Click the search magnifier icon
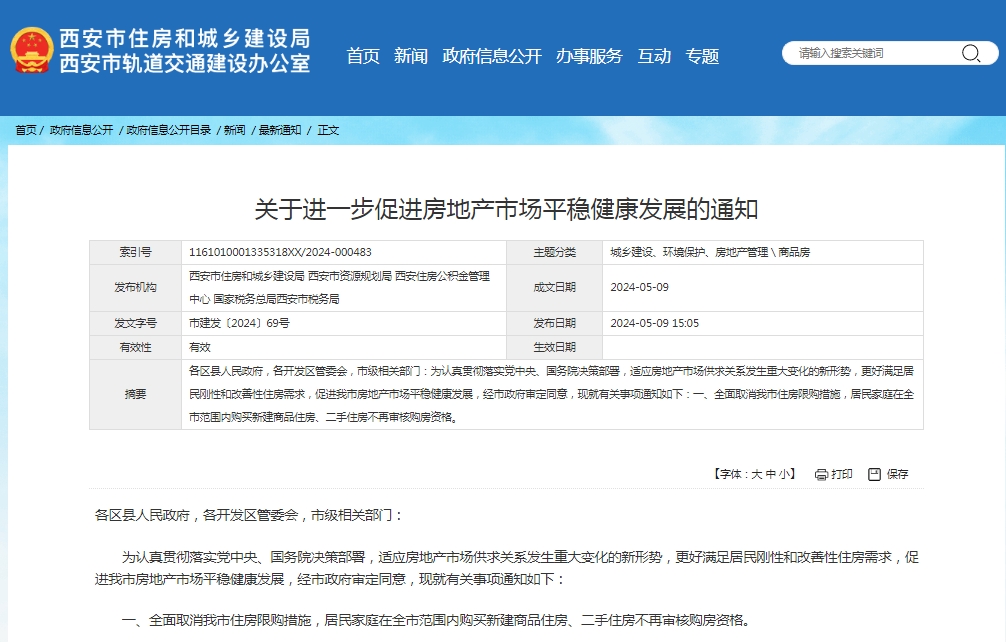The image size is (1006, 642). [x=970, y=54]
